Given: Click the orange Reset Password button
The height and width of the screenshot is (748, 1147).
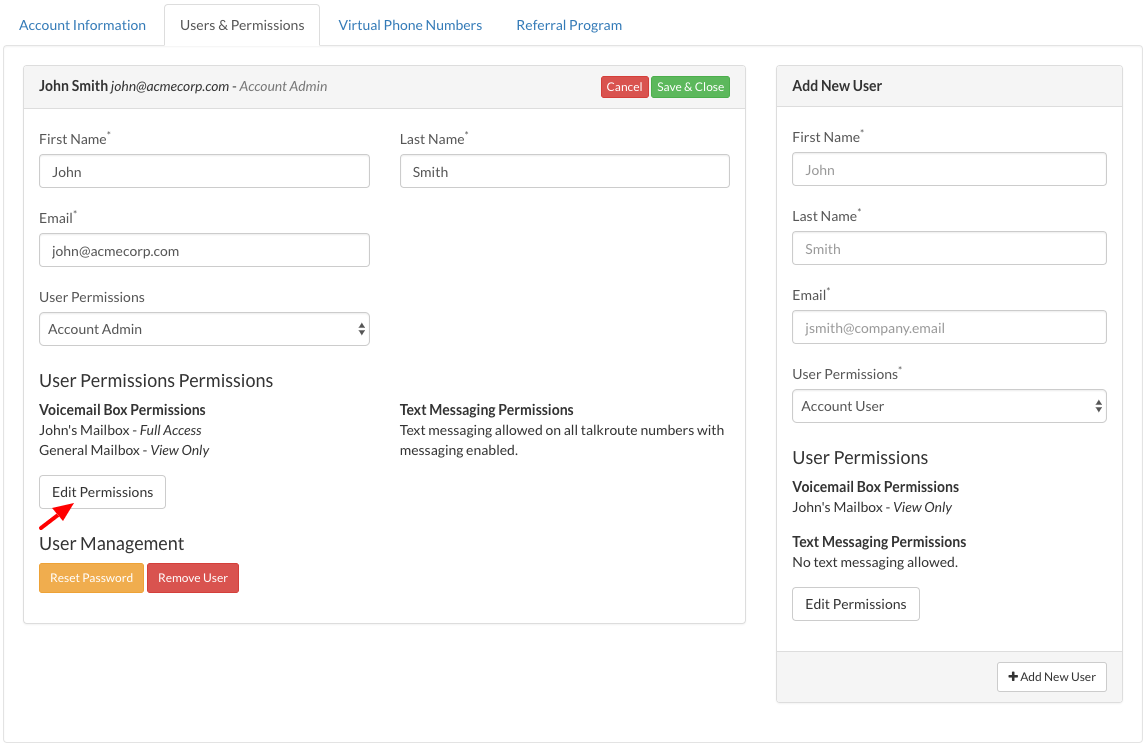Looking at the screenshot, I should (x=91, y=578).
